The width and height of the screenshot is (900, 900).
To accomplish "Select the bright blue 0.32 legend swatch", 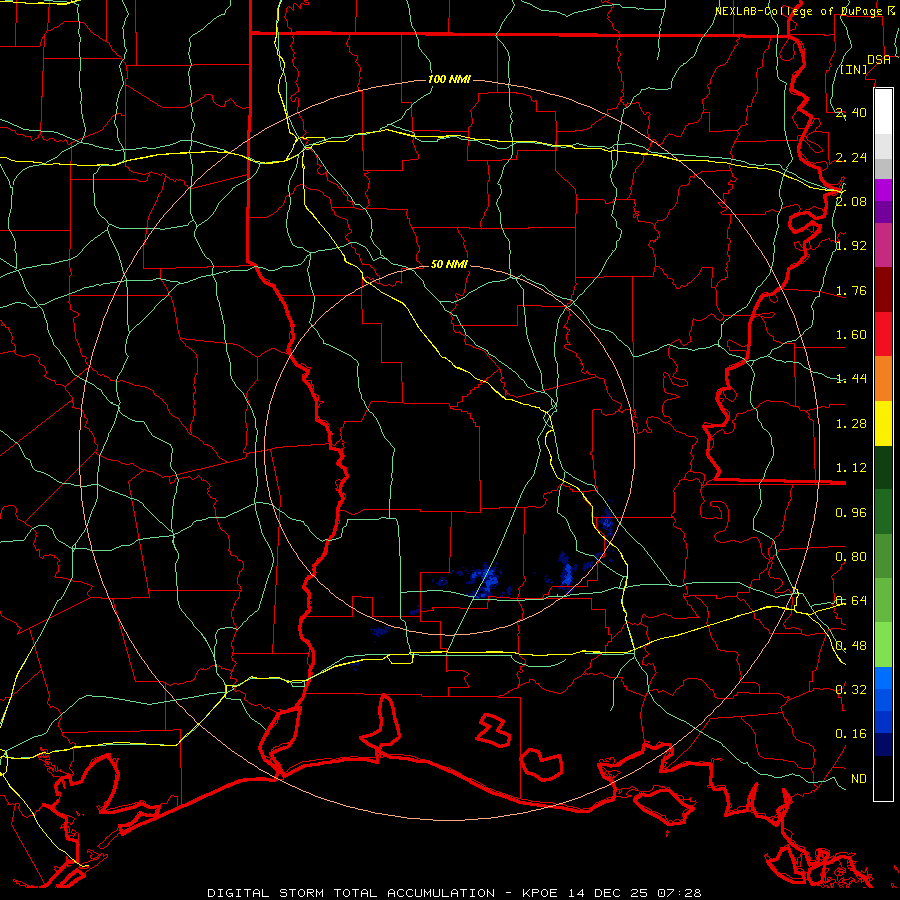I will pos(883,678).
